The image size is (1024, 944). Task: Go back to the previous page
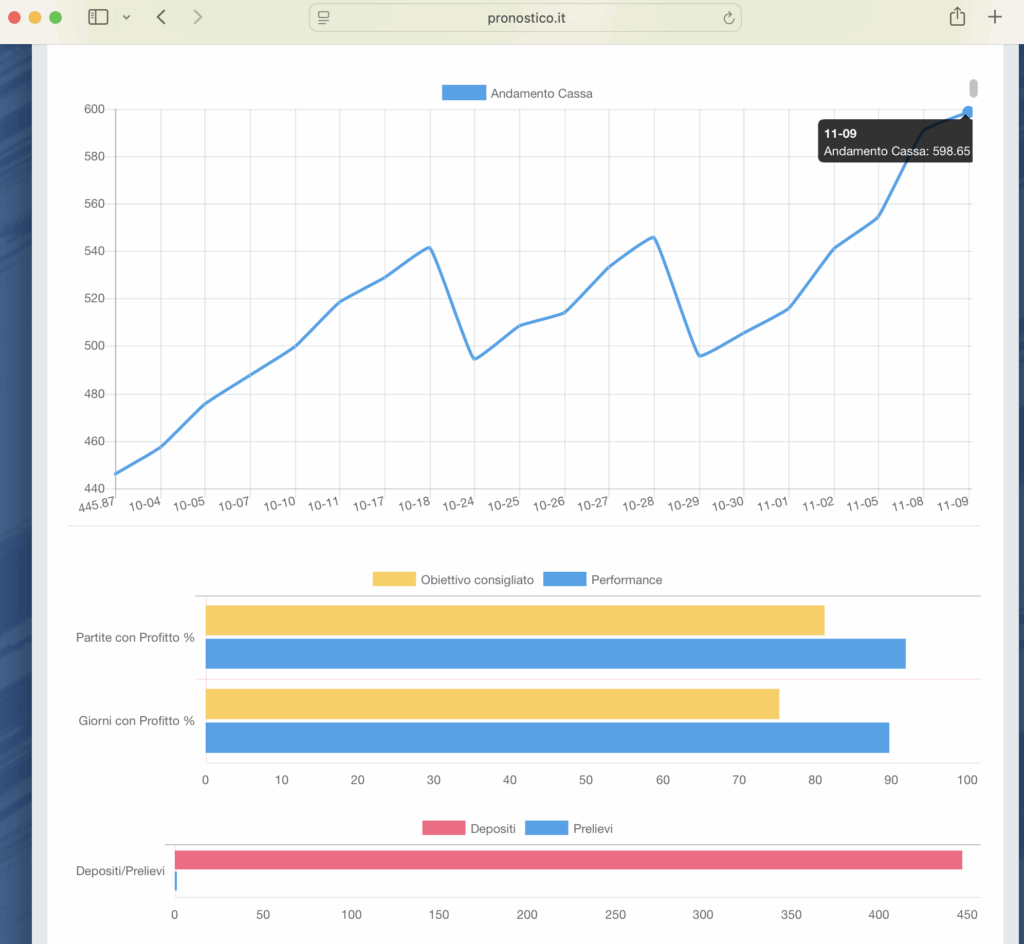click(161, 17)
